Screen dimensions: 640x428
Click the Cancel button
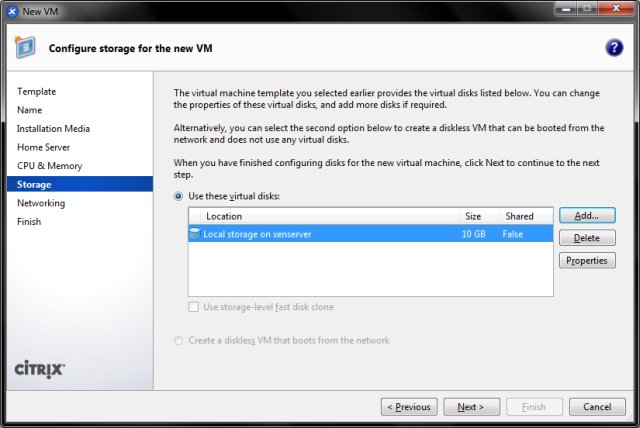[597, 407]
